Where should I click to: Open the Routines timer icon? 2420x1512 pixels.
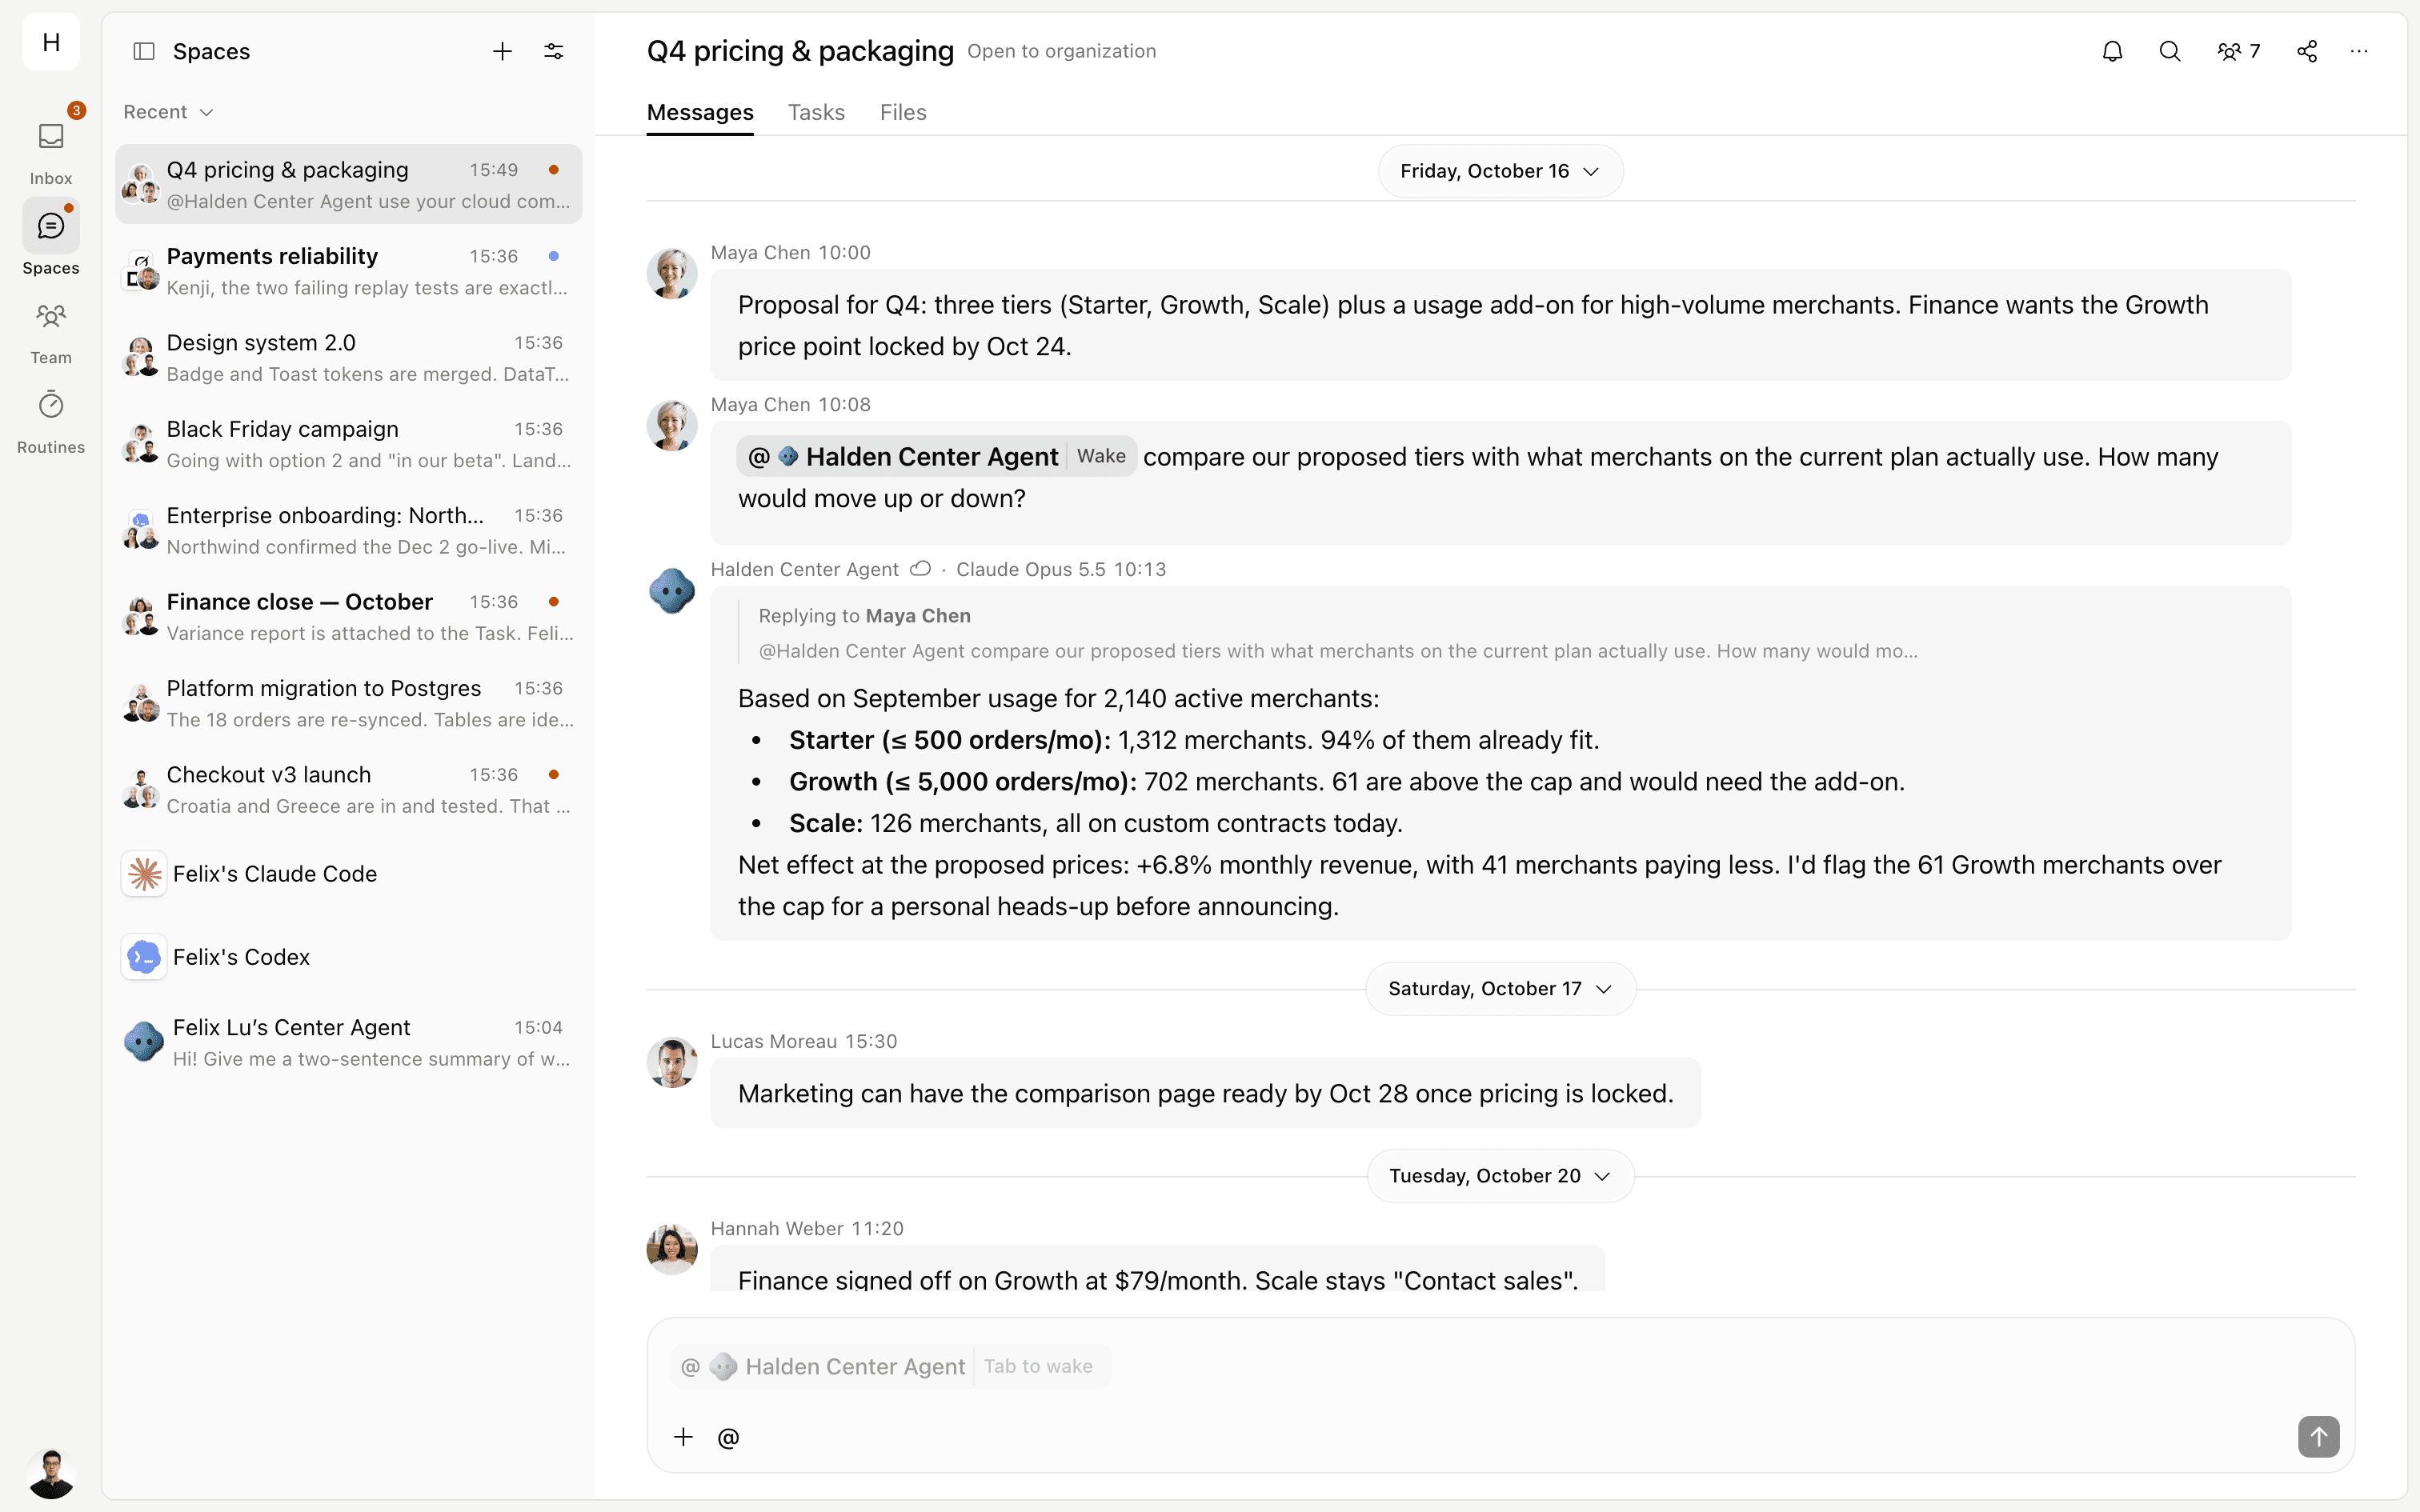click(x=51, y=405)
